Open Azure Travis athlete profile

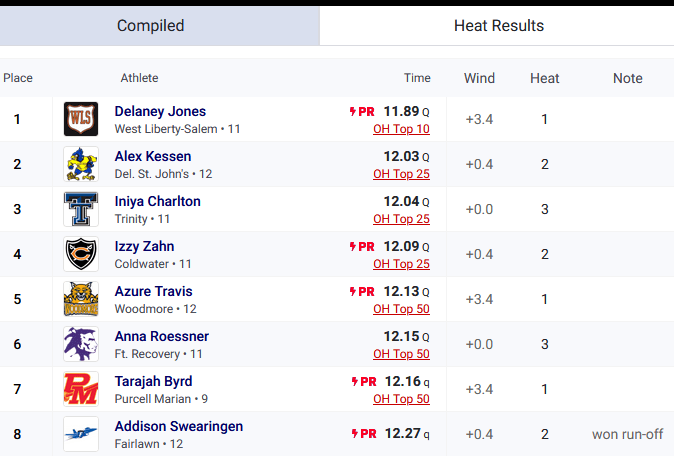click(153, 291)
